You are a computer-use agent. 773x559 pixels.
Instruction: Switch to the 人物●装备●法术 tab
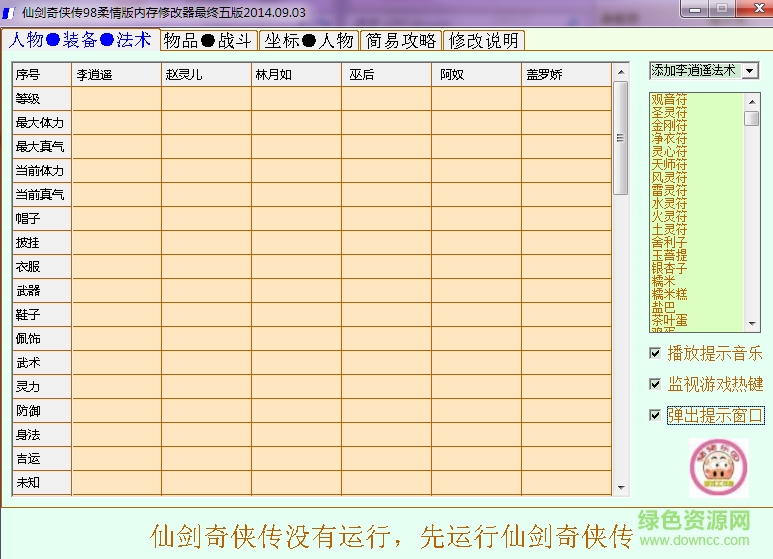80,40
